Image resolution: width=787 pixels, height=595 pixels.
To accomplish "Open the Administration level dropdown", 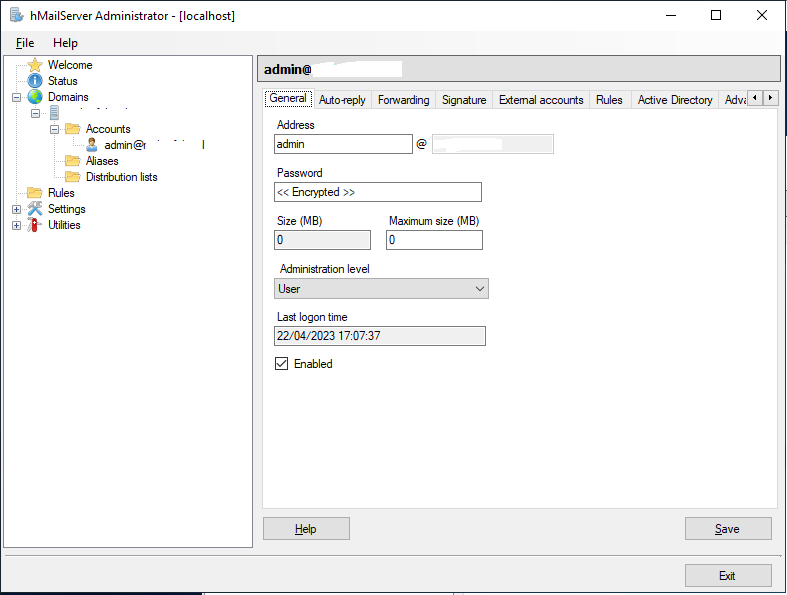I will 381,289.
